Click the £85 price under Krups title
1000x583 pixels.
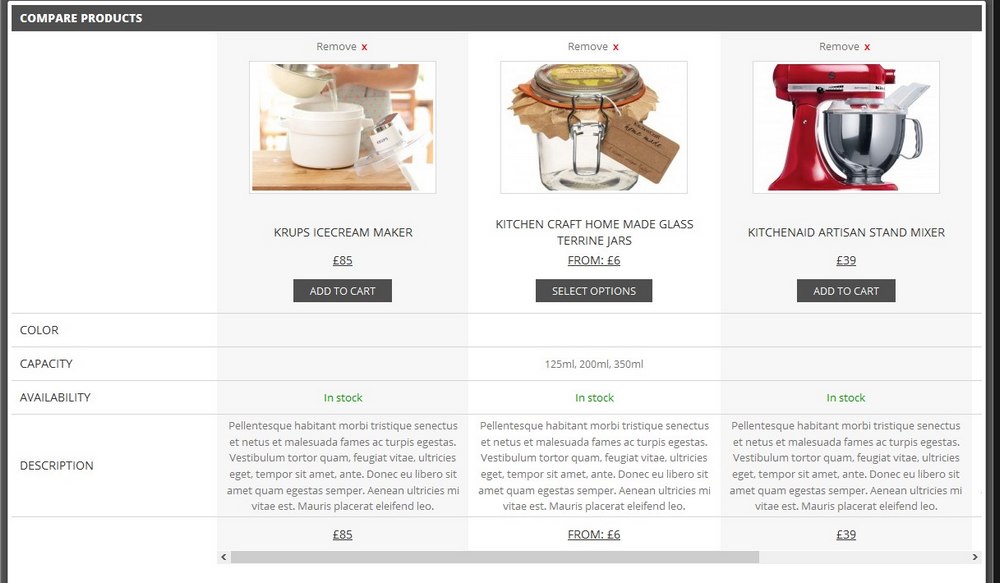pyautogui.click(x=342, y=260)
